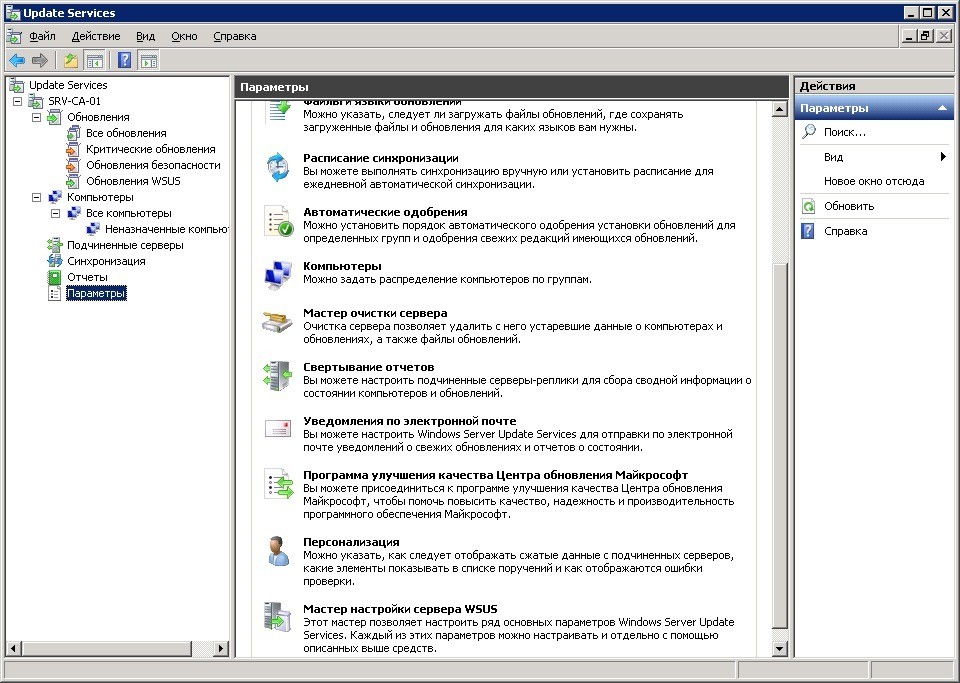
Task: Select Параметры node in tree
Action: 96,293
